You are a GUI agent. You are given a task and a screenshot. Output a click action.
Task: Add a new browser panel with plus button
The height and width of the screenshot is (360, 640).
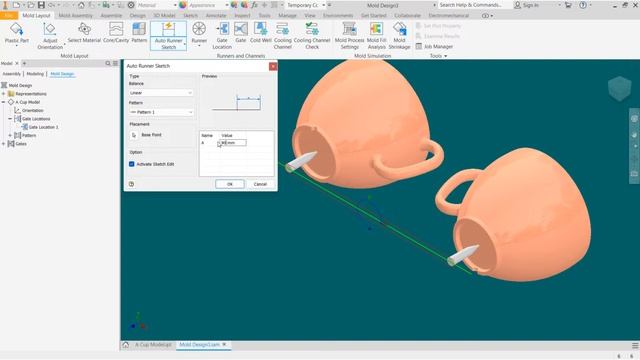(24, 63)
